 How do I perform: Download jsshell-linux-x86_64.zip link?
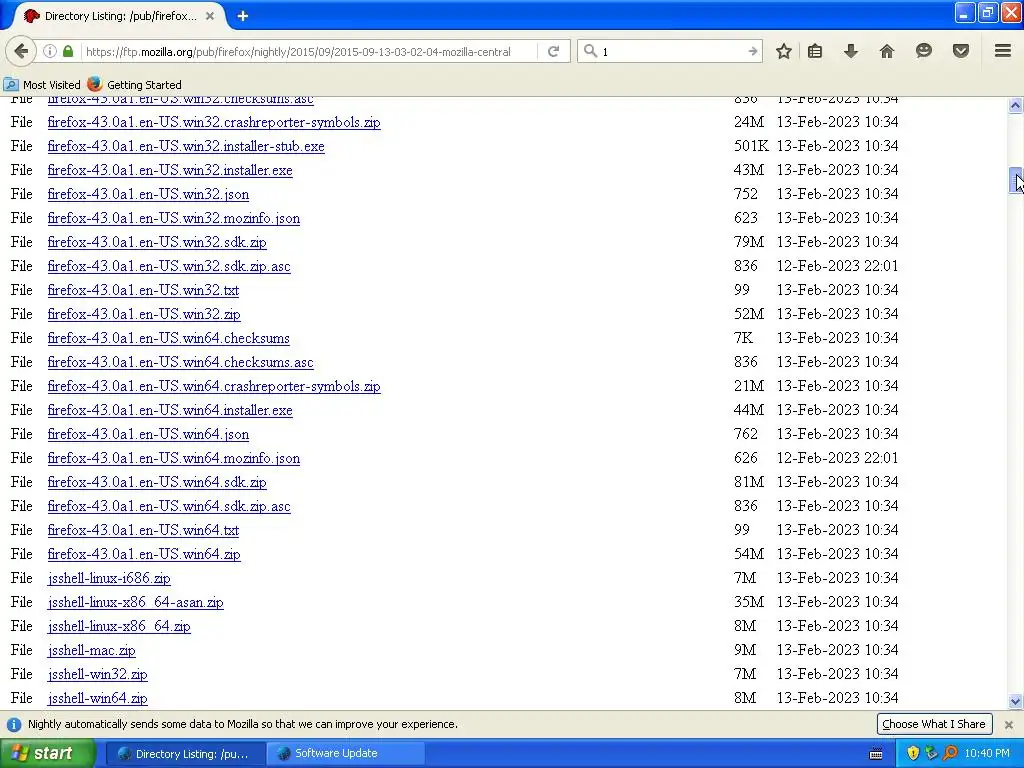tap(119, 626)
